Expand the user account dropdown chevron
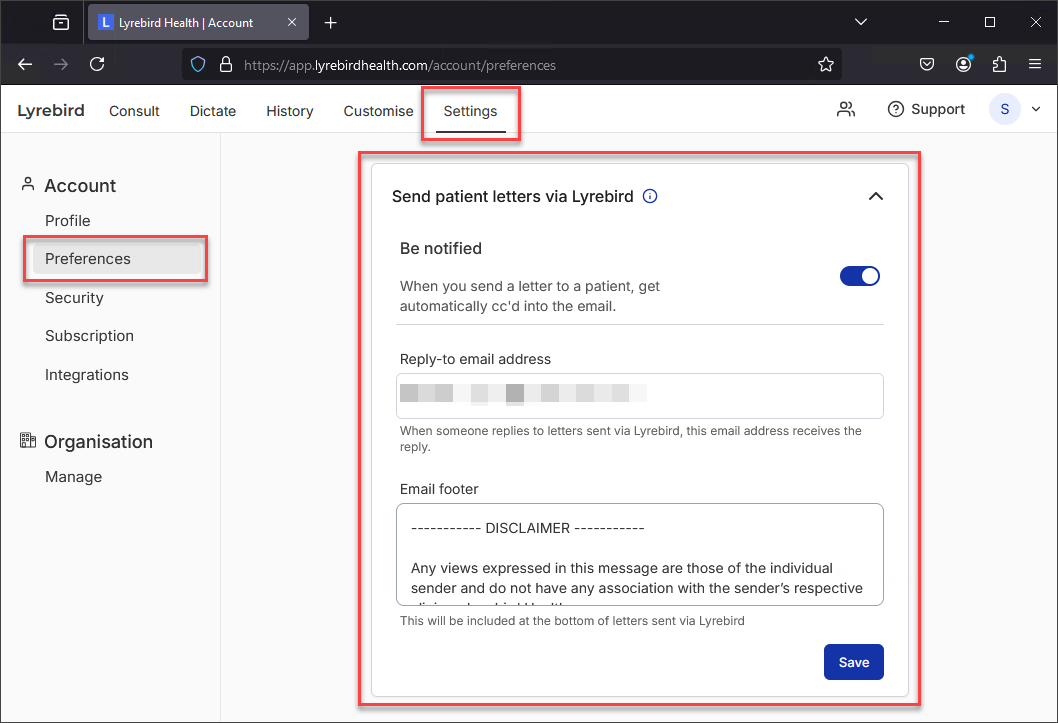The height and width of the screenshot is (723, 1058). pyautogui.click(x=1036, y=109)
